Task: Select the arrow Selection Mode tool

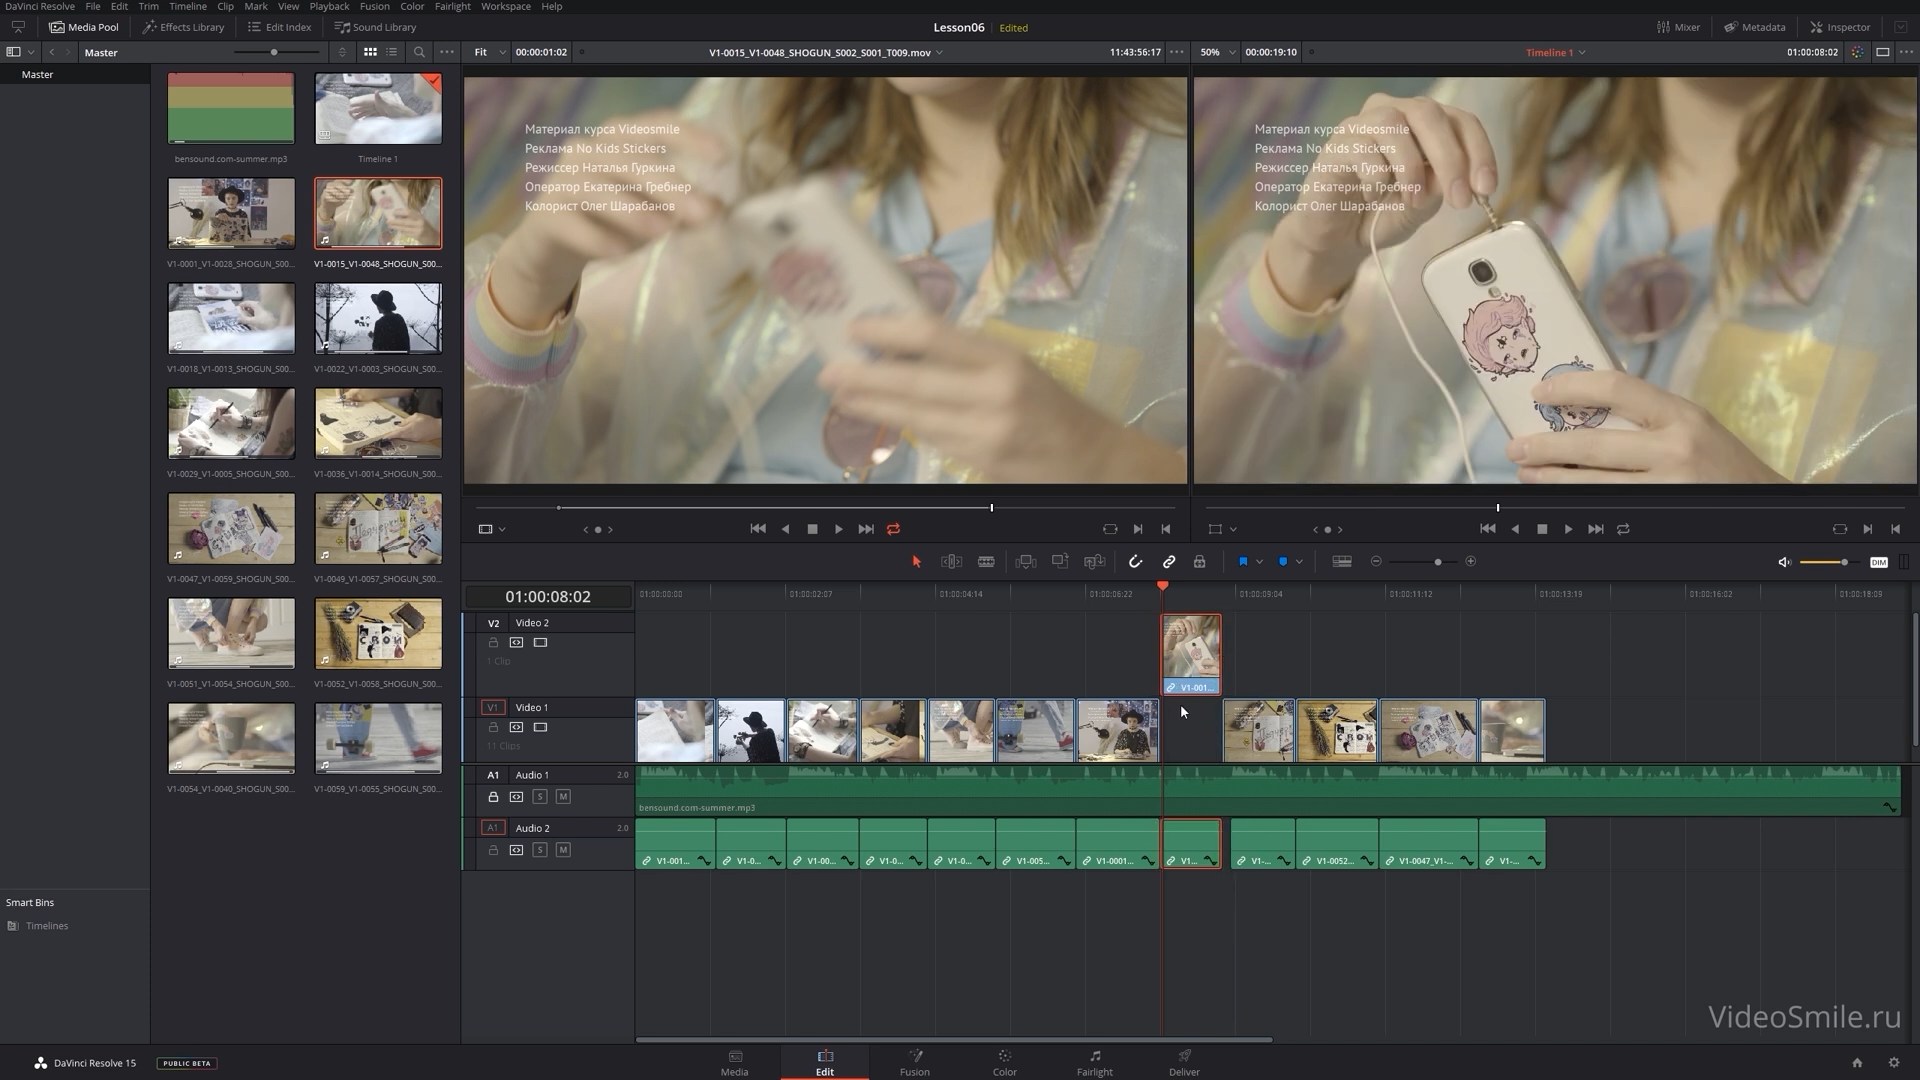Action: [x=916, y=562]
